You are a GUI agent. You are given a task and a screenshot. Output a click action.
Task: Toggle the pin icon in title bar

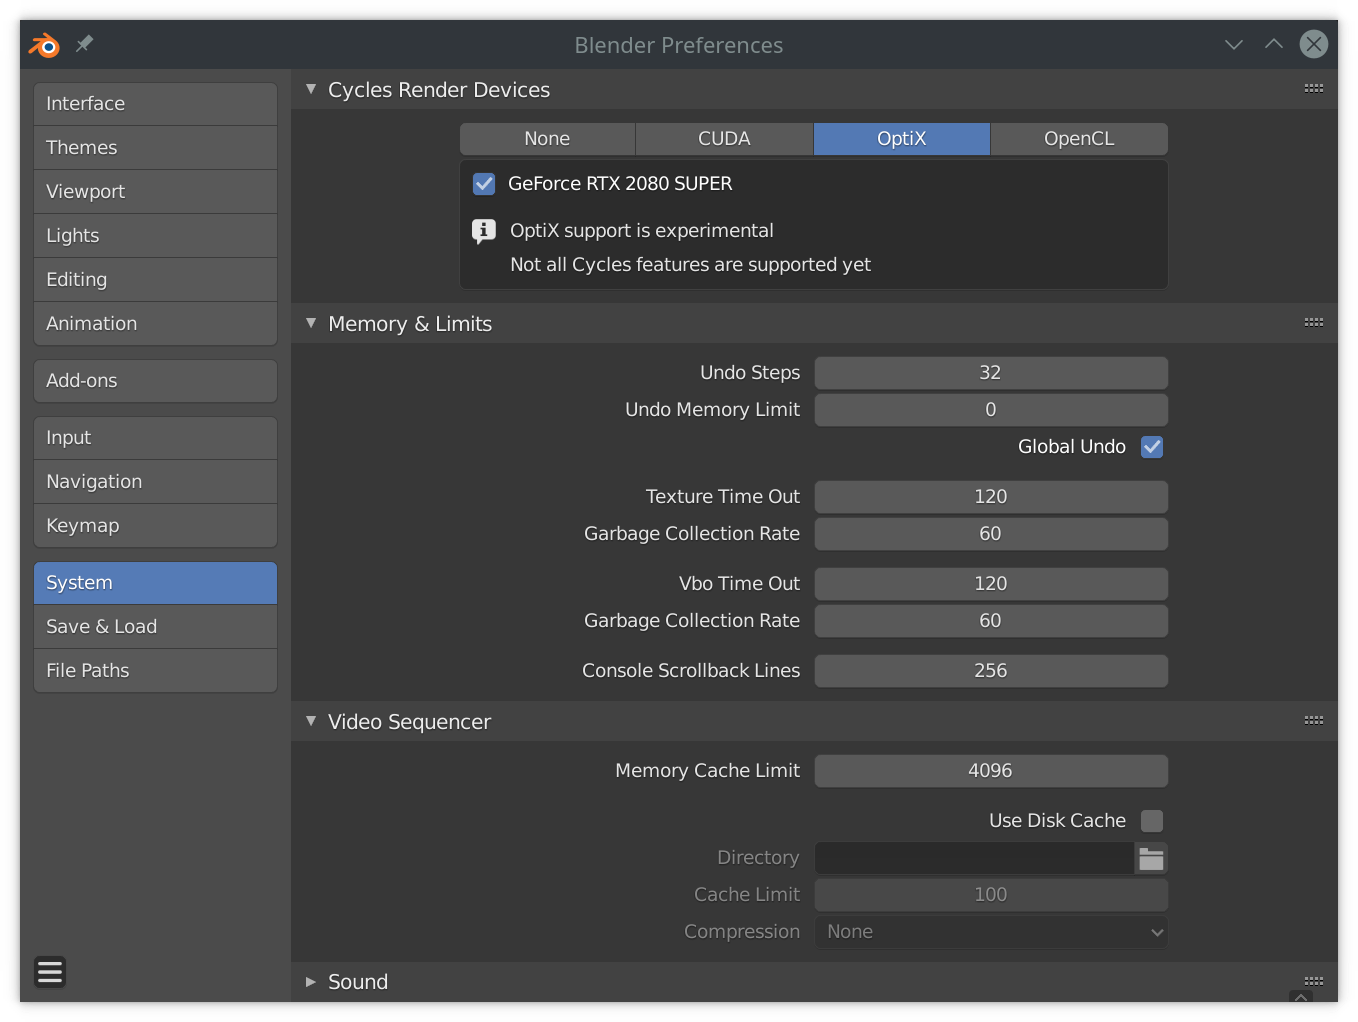(85, 44)
